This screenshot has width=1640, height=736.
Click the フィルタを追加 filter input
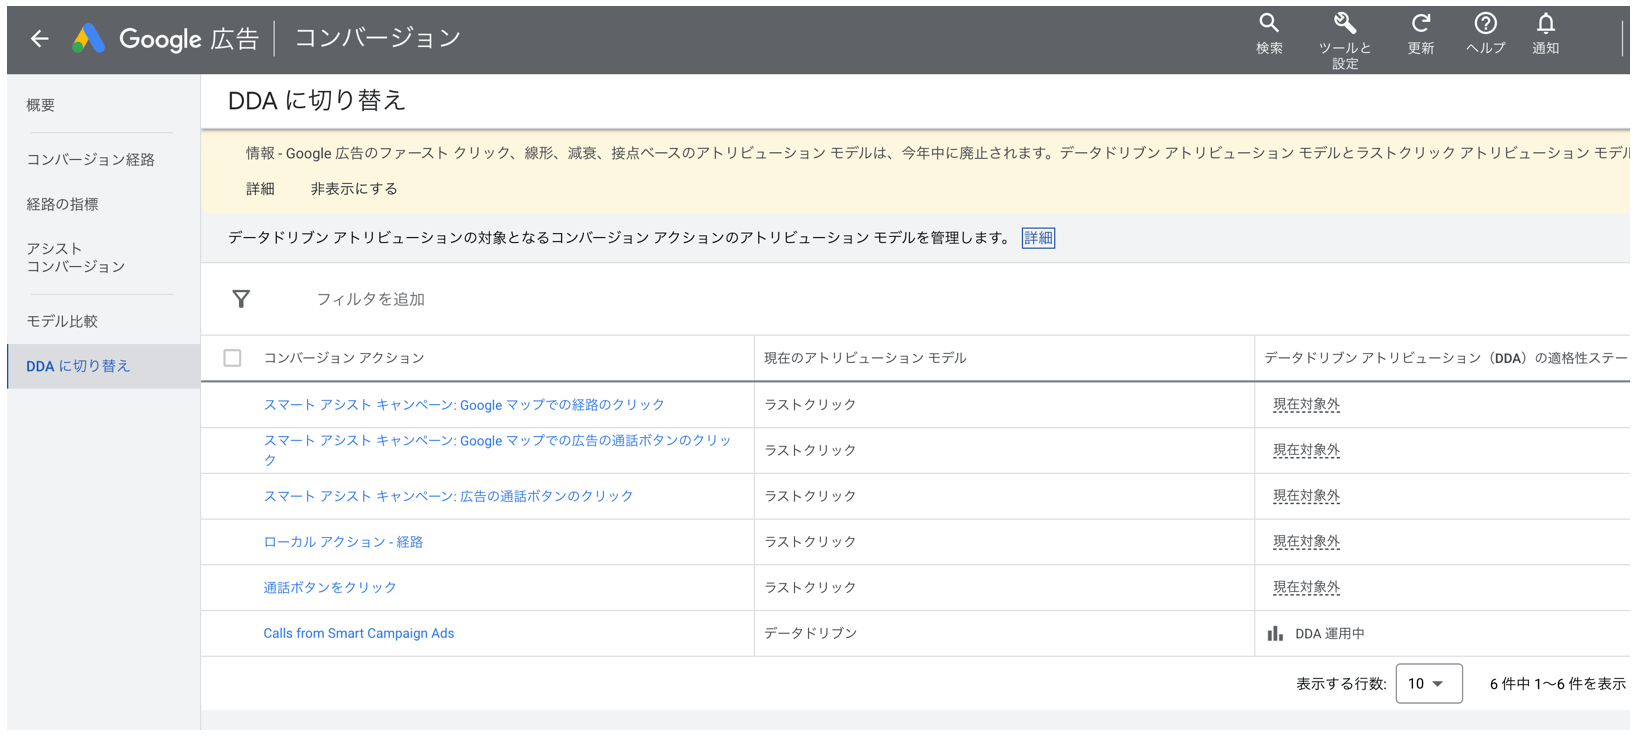click(371, 299)
